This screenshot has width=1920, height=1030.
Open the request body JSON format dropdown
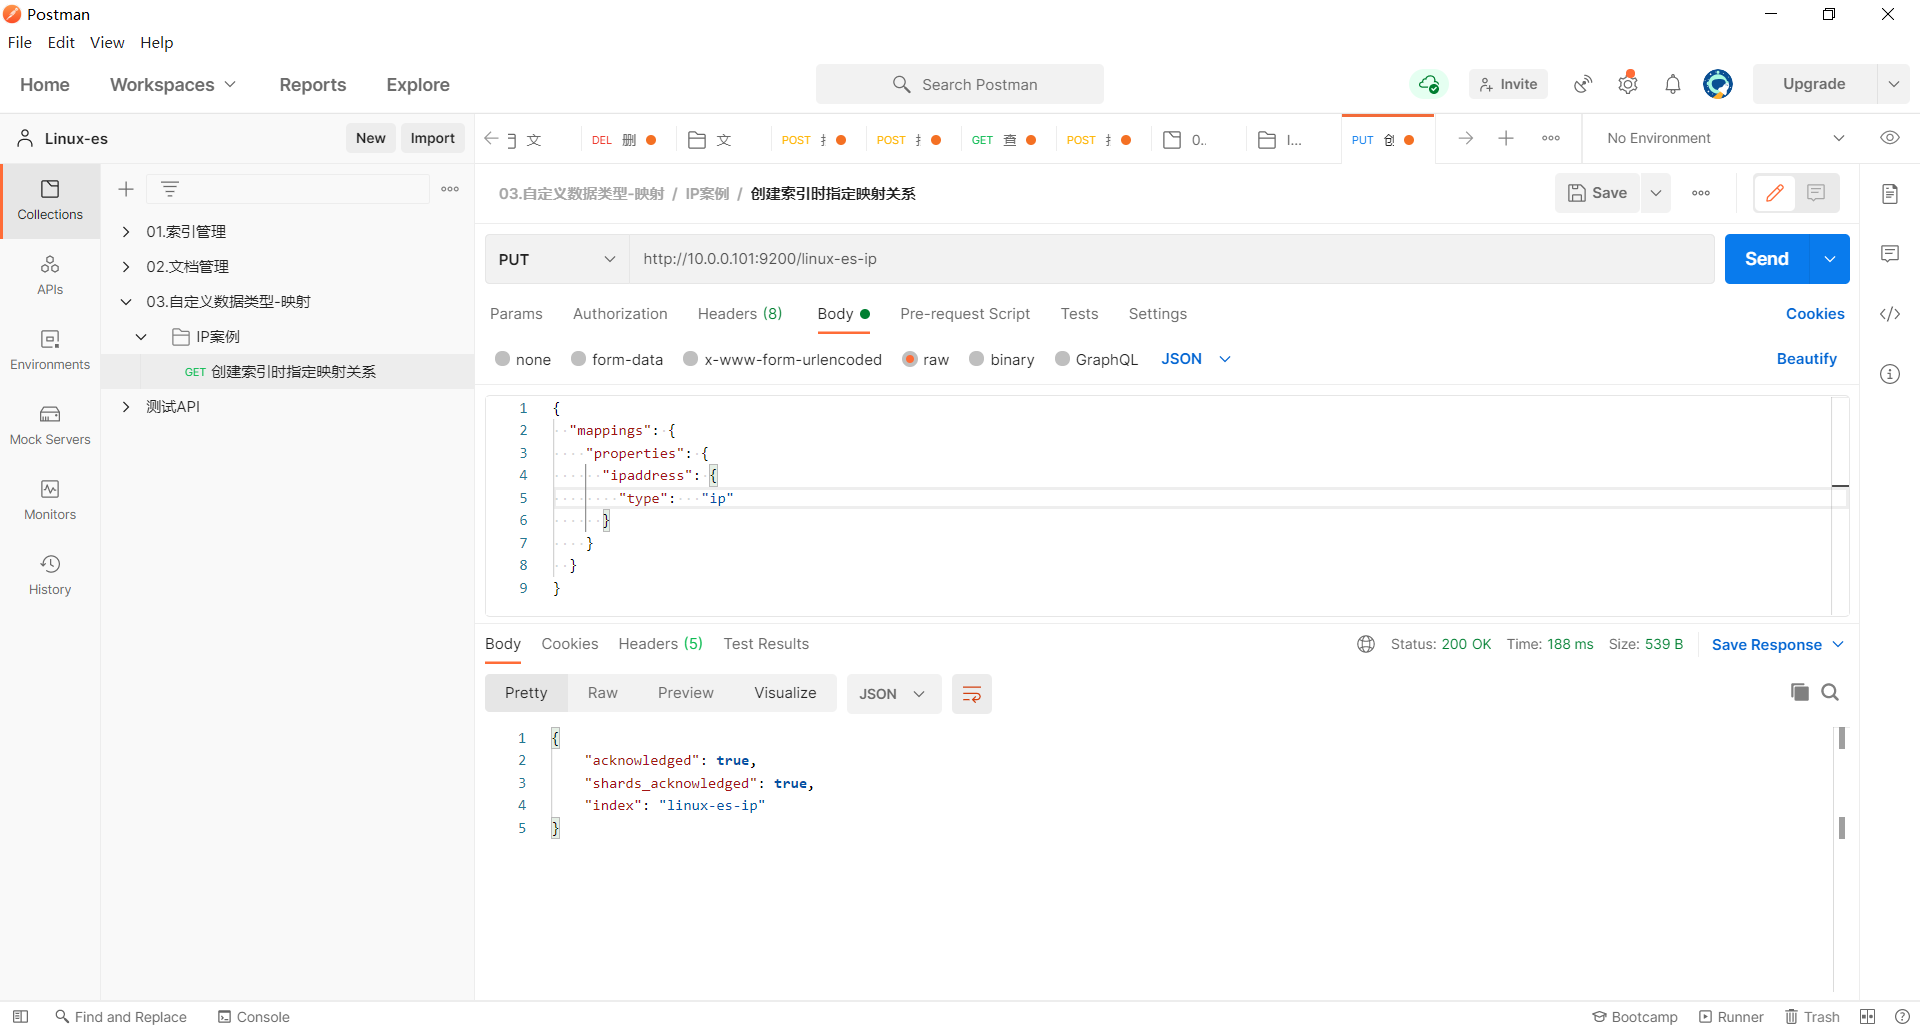tap(1196, 359)
